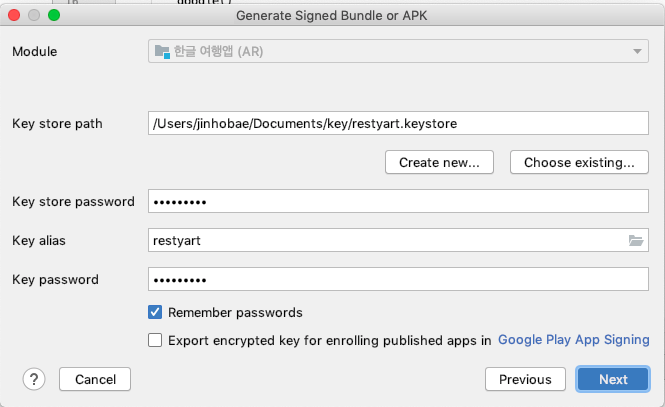The image size is (665, 407).
Task: Open the Google Play App Signing link
Action: point(573,340)
